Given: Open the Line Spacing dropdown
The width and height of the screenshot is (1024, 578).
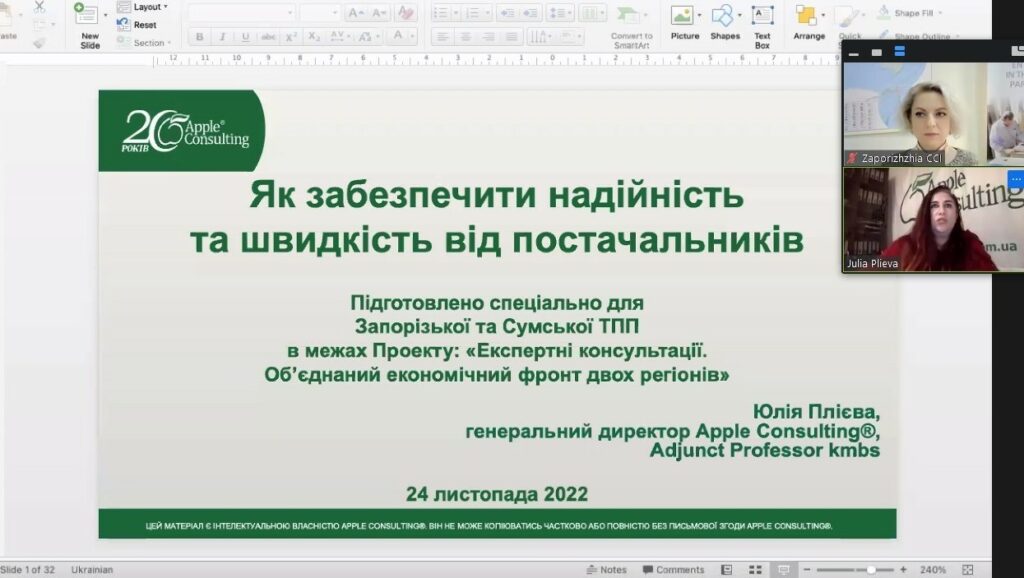Looking at the screenshot, I should pos(560,12).
